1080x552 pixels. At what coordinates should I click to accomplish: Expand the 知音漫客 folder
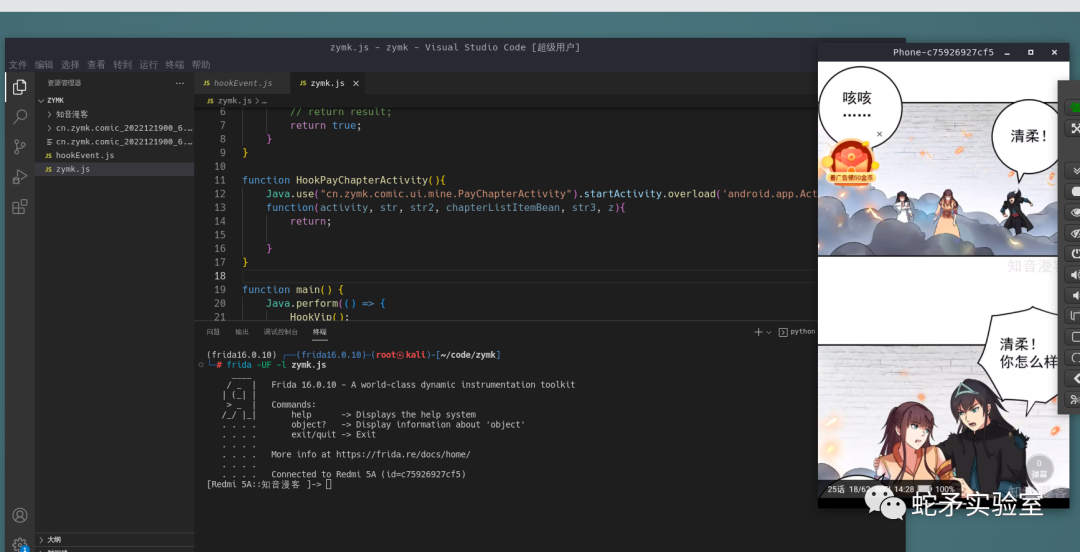click(114, 114)
